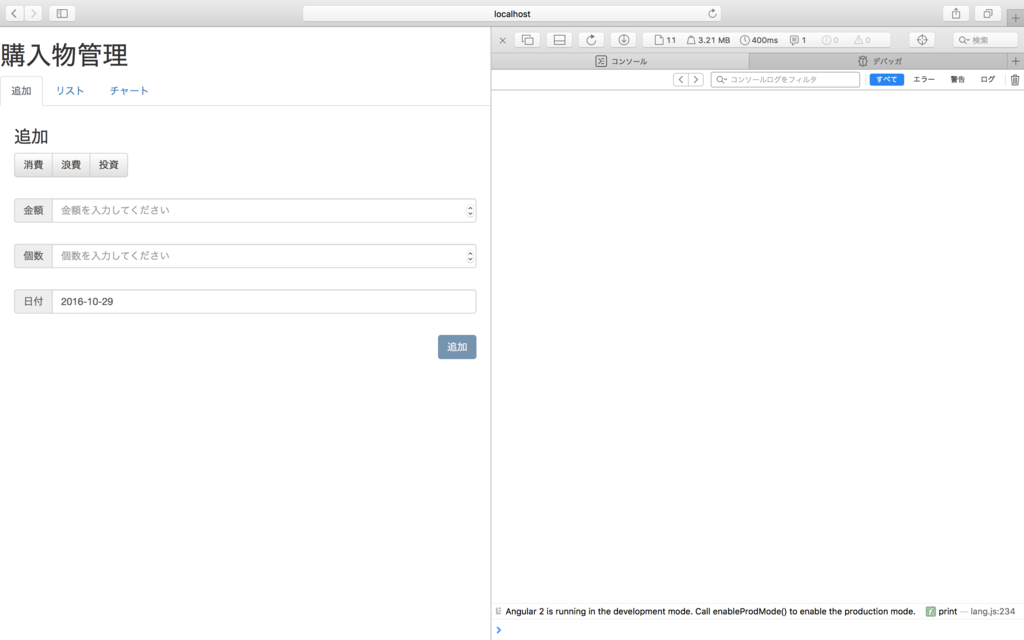Reload page from inspector toolbar

pos(591,40)
